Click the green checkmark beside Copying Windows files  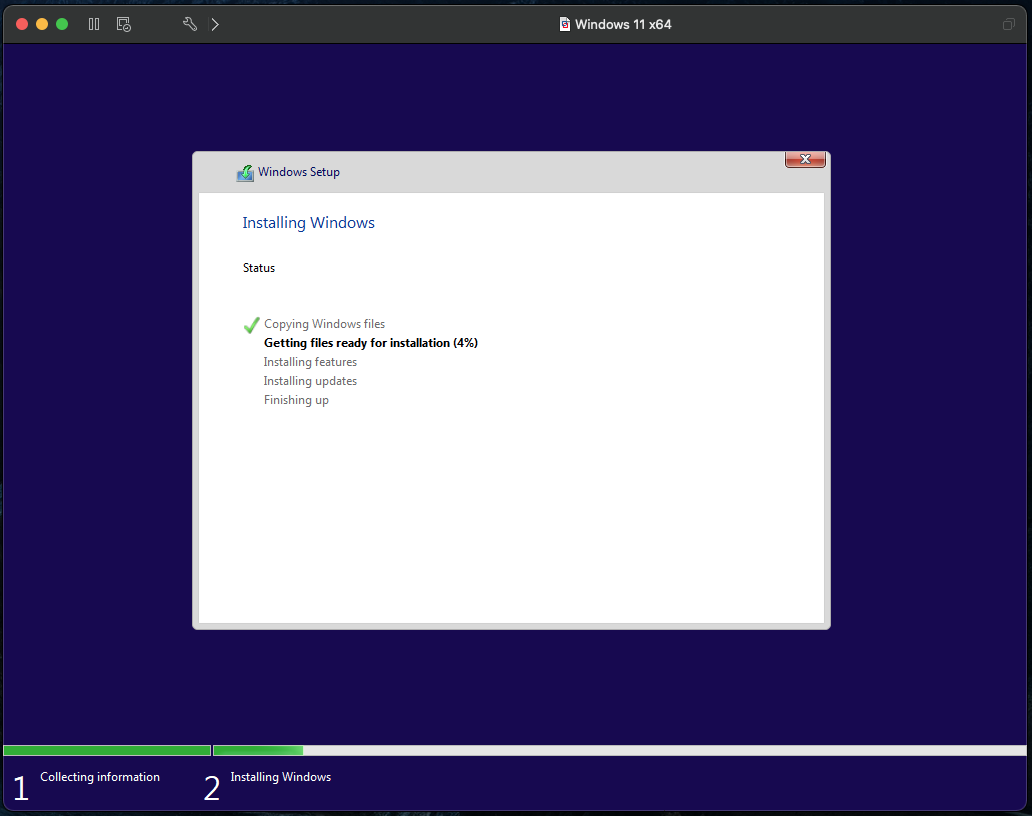click(x=251, y=325)
